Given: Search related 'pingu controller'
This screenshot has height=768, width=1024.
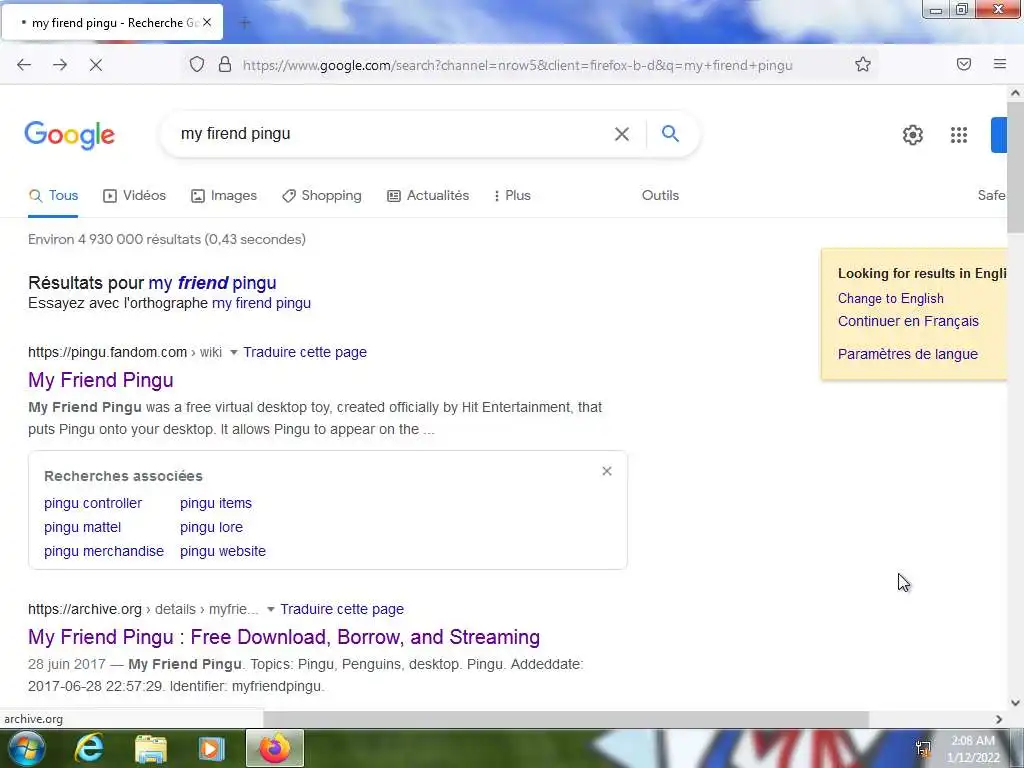Looking at the screenshot, I should tap(93, 503).
